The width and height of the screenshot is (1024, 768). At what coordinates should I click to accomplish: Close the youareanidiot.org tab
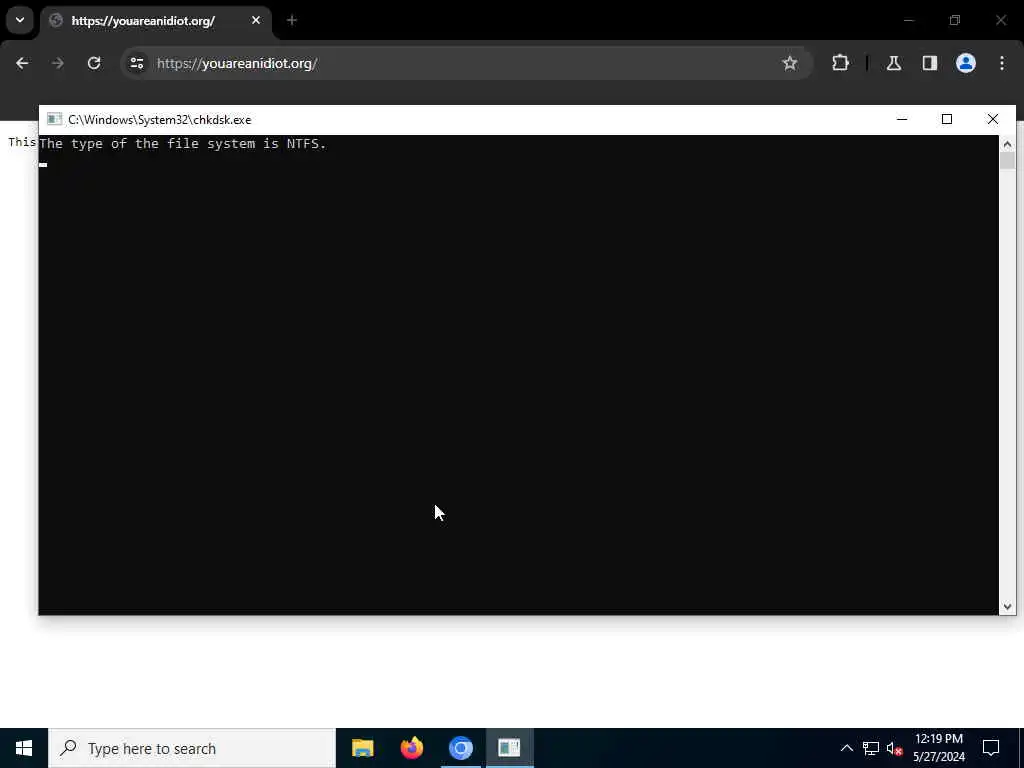pos(256,20)
